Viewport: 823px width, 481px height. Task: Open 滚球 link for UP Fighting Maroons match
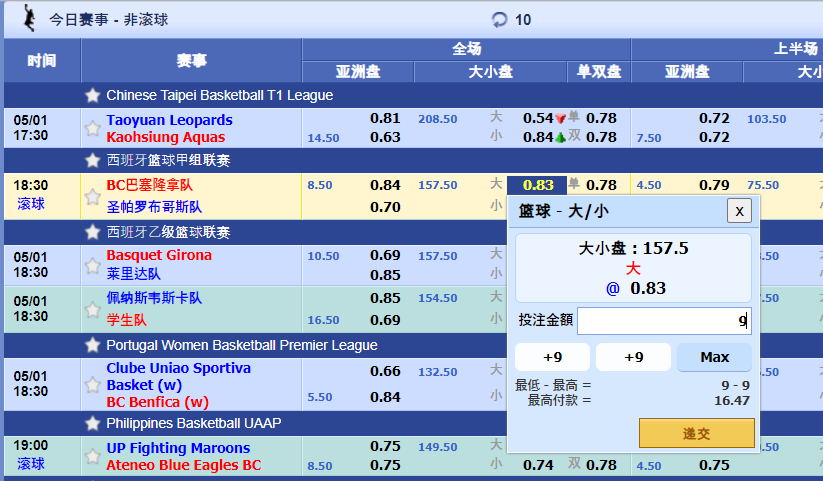(x=31, y=464)
